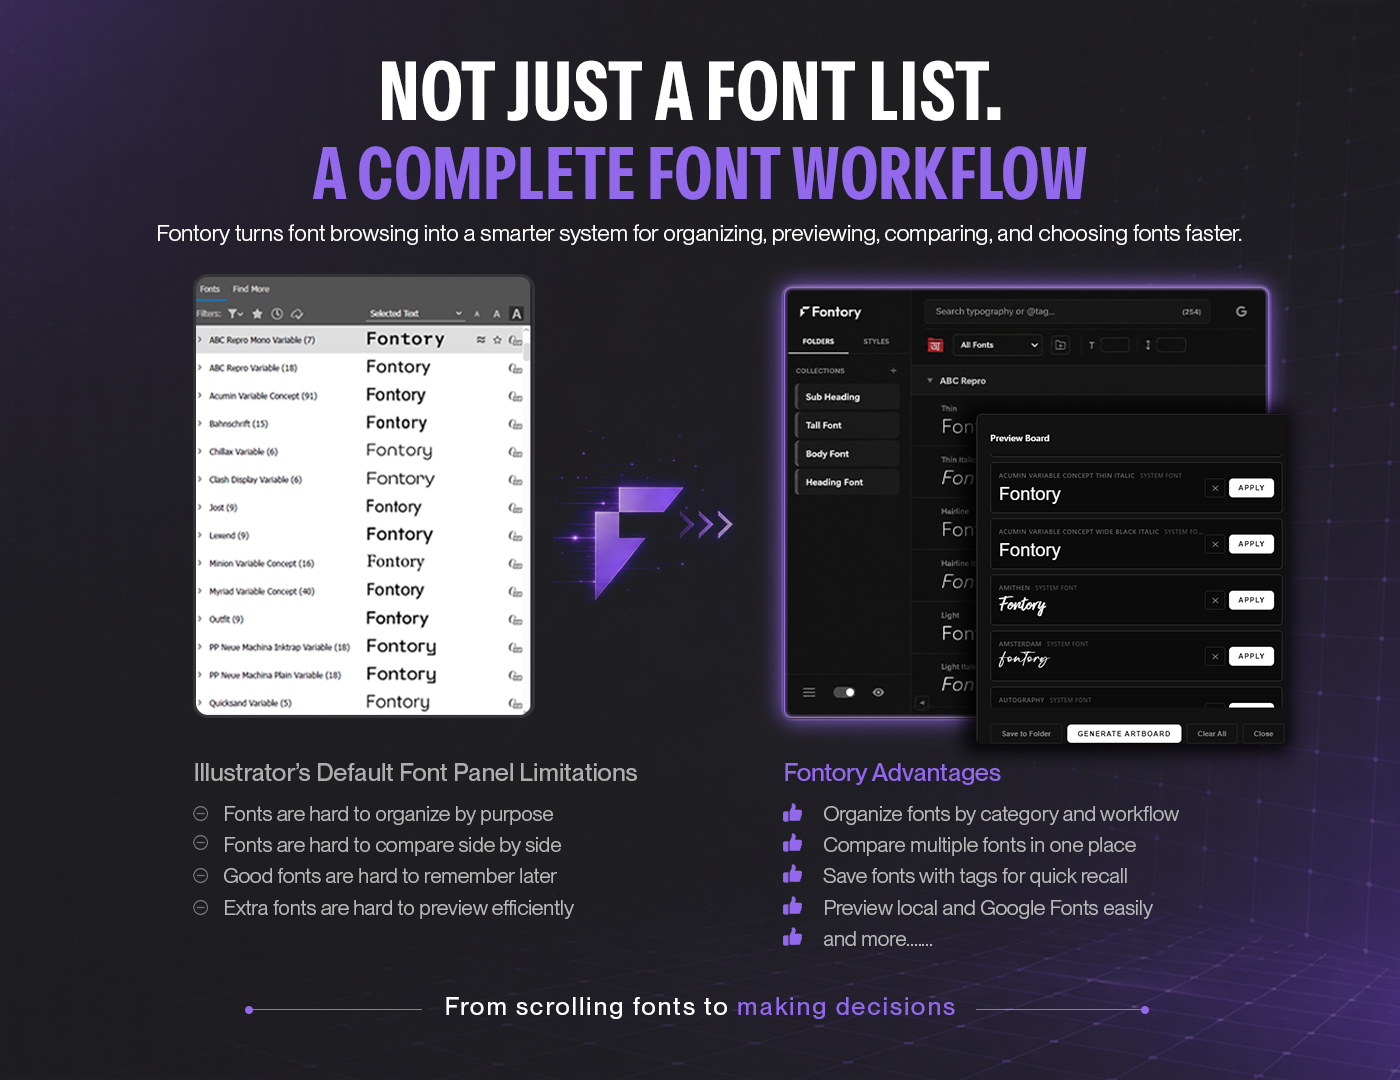Click the T font size icon
This screenshot has height=1080, width=1400.
pyautogui.click(x=1091, y=345)
